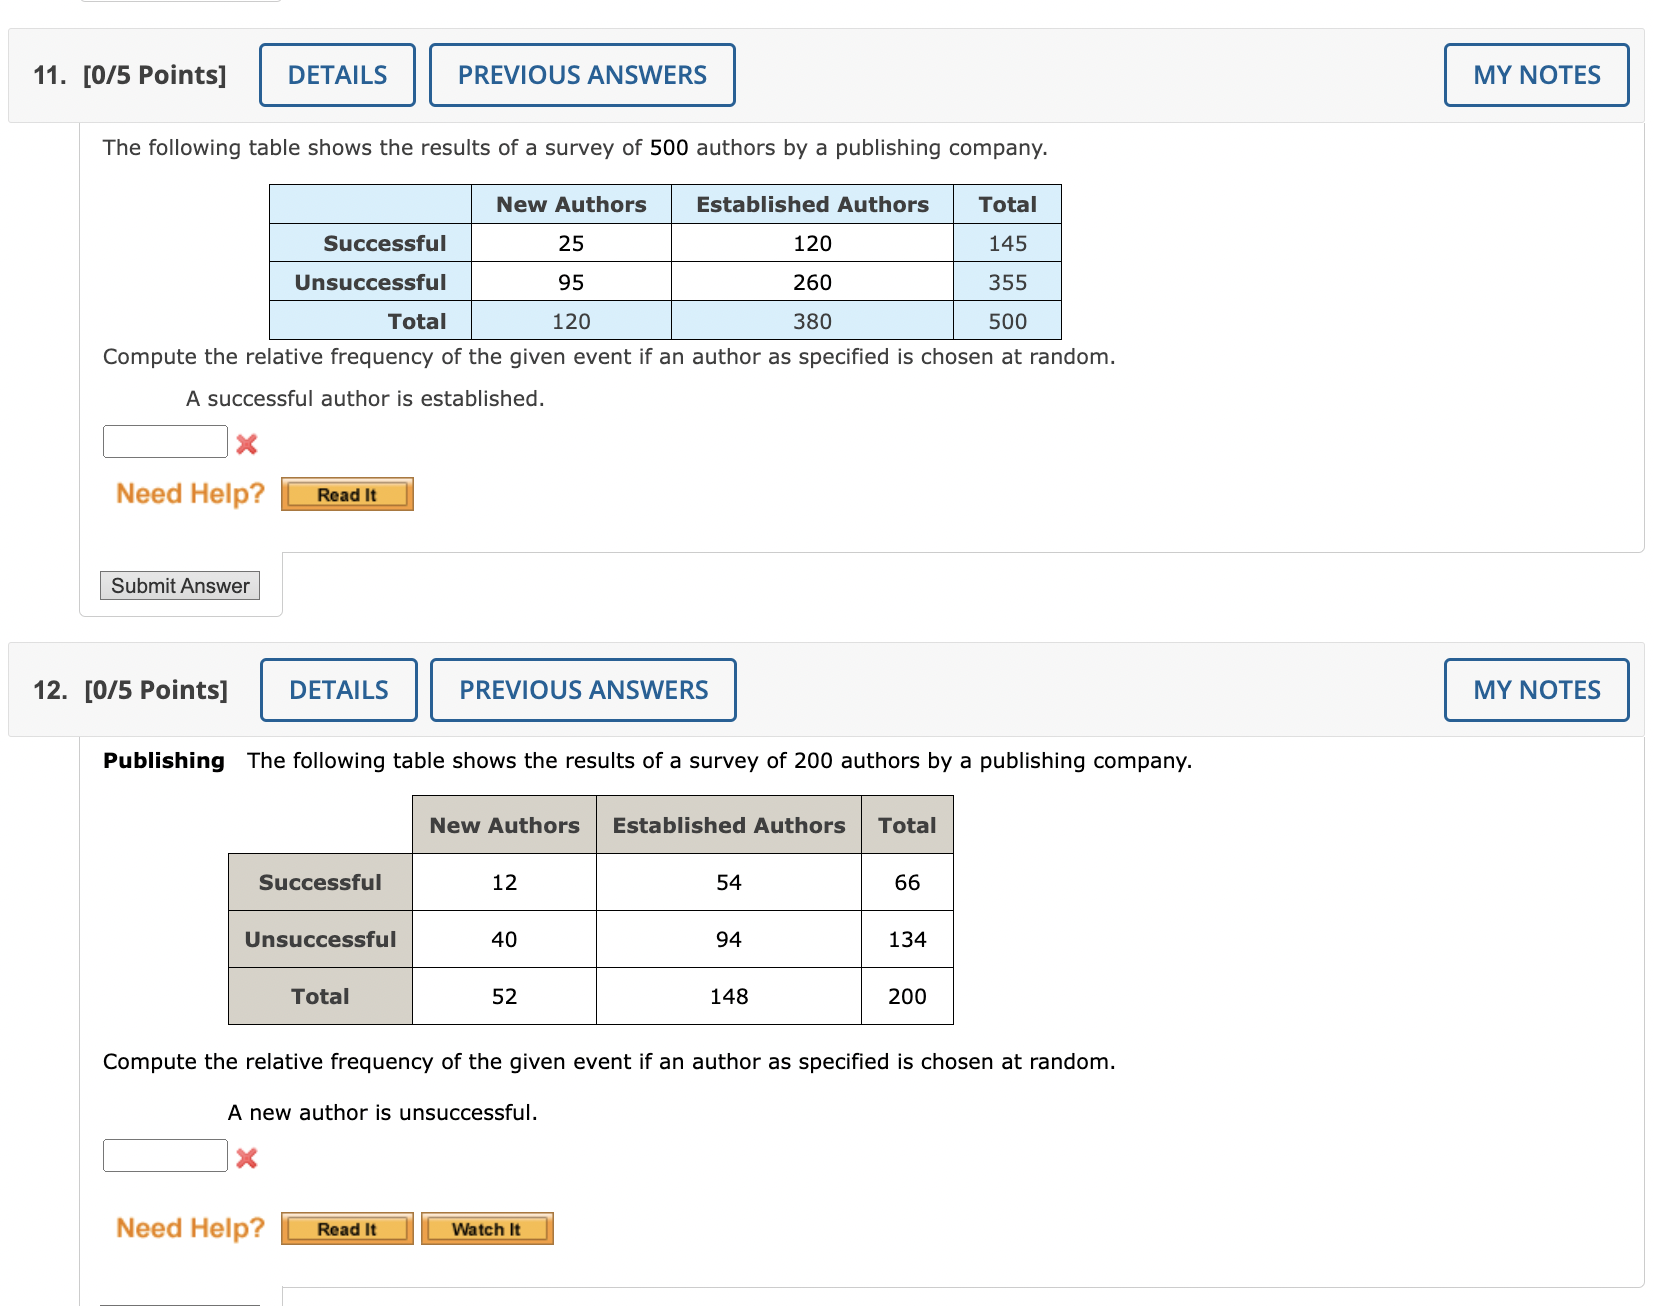Select the '134' unsuccessful total cell
This screenshot has height=1306, width=1654.
tap(907, 939)
